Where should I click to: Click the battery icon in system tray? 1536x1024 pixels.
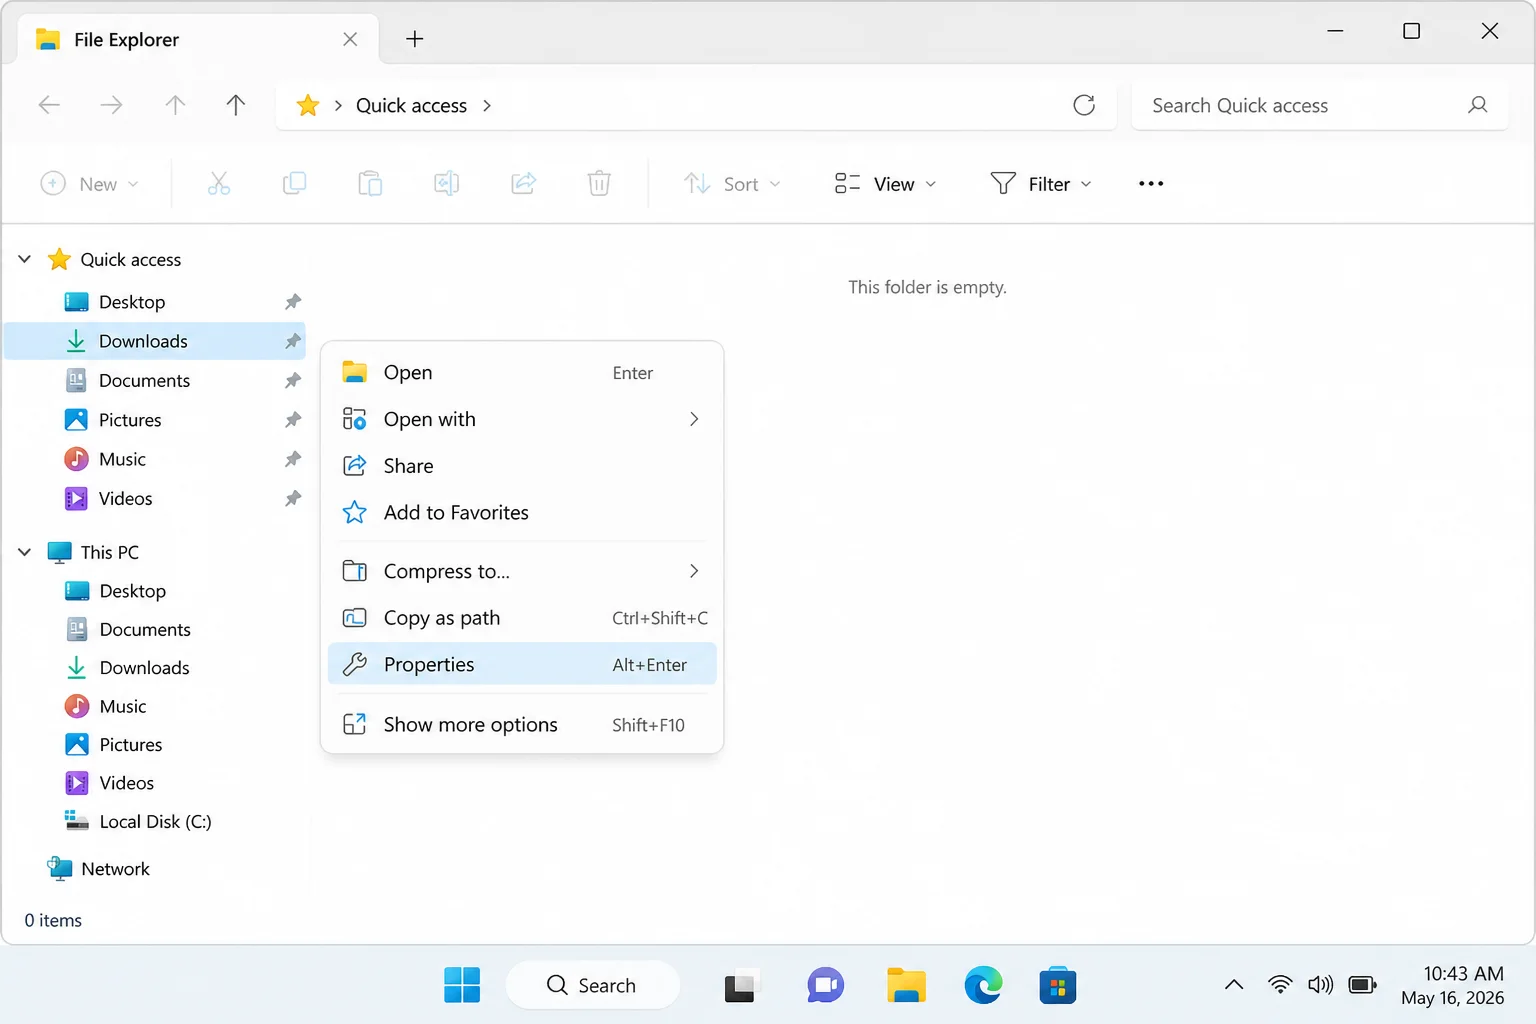coord(1362,985)
